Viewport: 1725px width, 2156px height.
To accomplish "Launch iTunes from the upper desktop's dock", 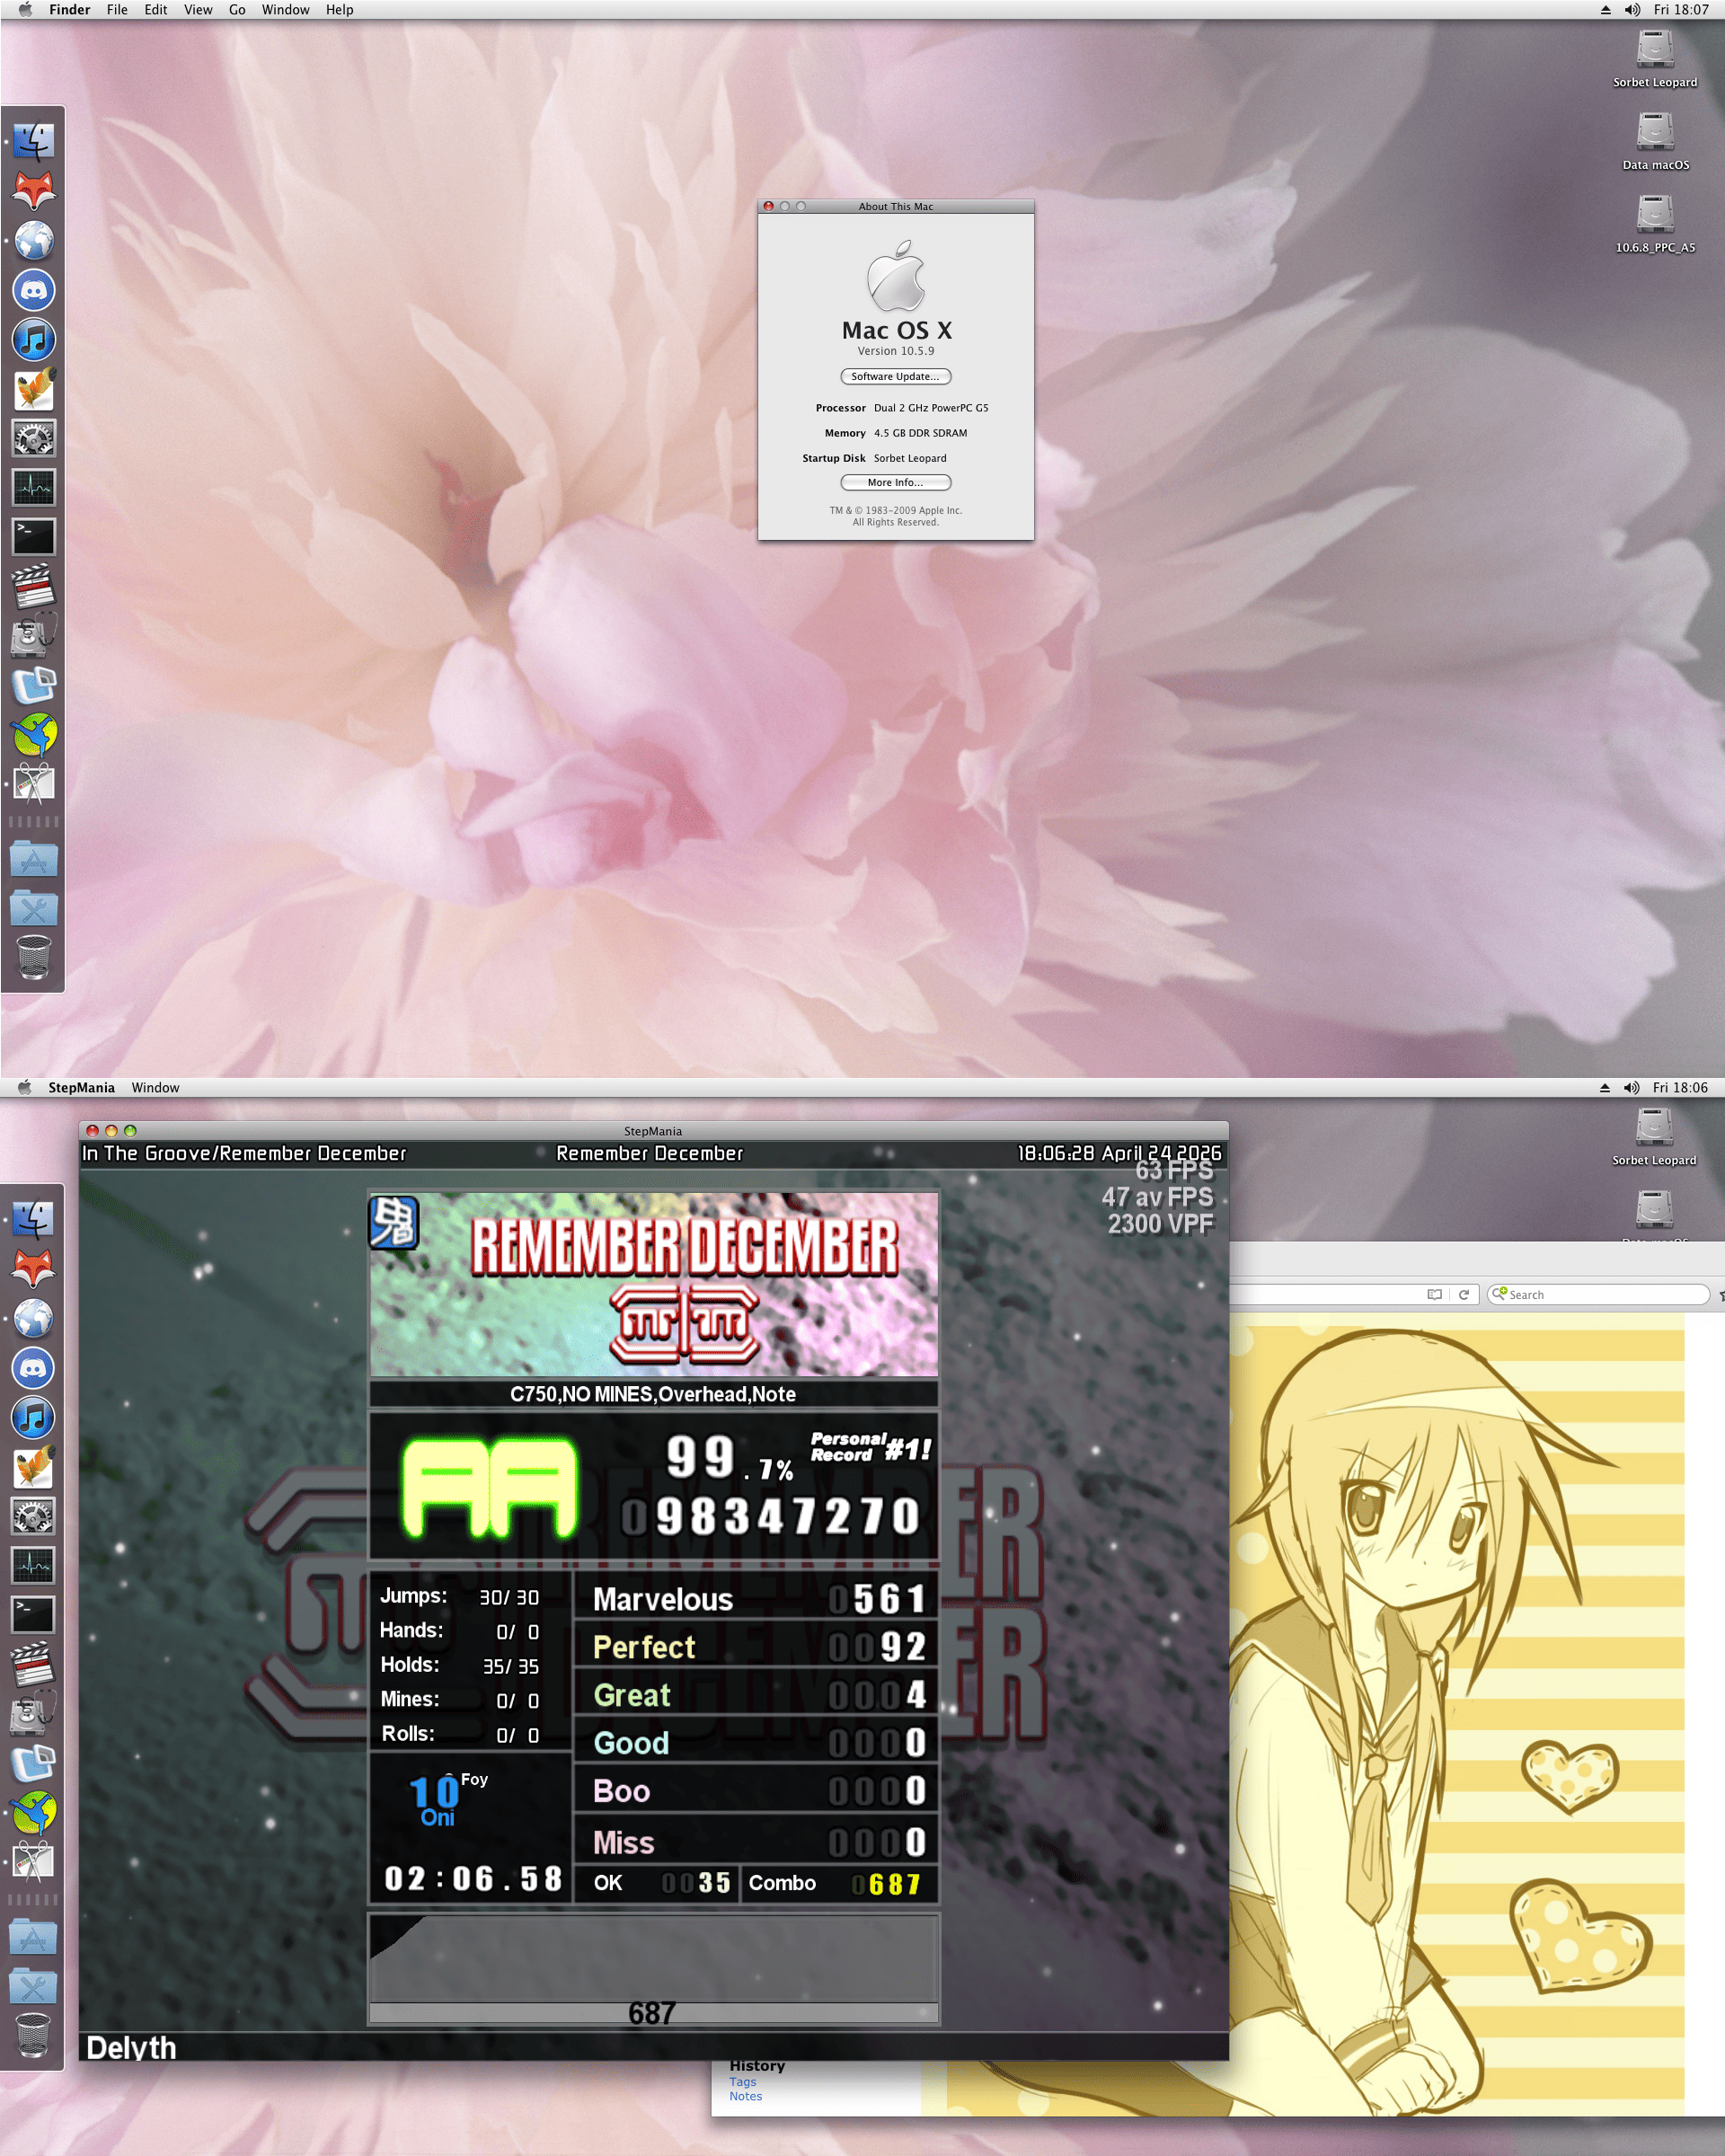I will [x=34, y=340].
